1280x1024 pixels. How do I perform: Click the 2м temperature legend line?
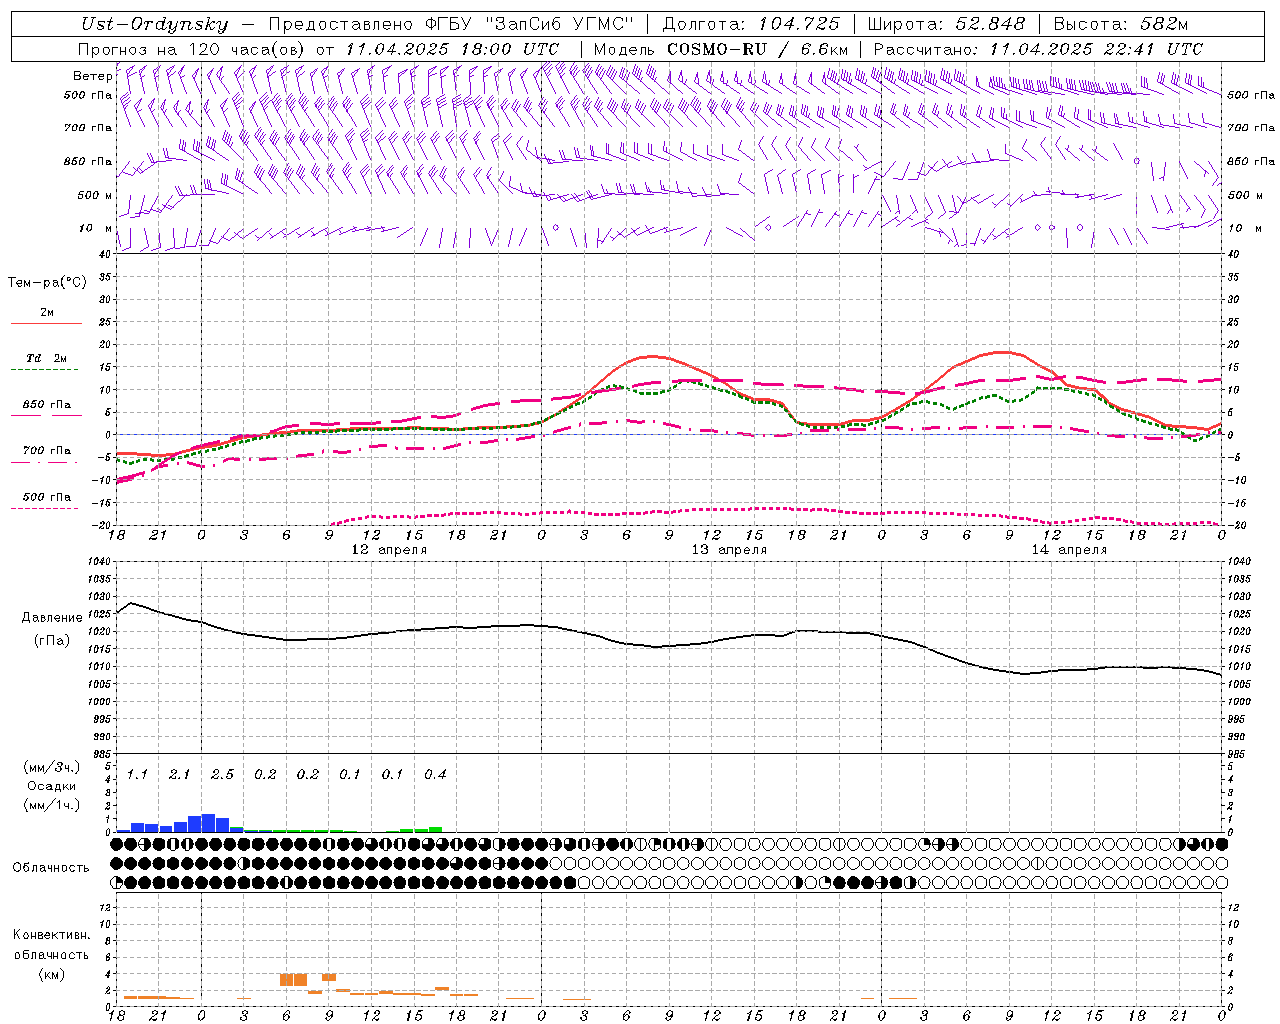pos(46,322)
